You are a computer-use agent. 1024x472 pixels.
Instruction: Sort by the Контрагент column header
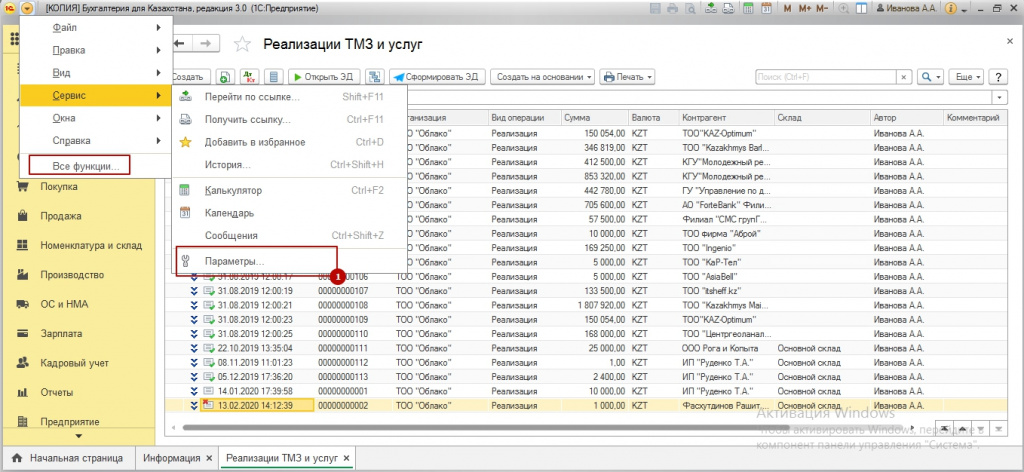pos(726,118)
